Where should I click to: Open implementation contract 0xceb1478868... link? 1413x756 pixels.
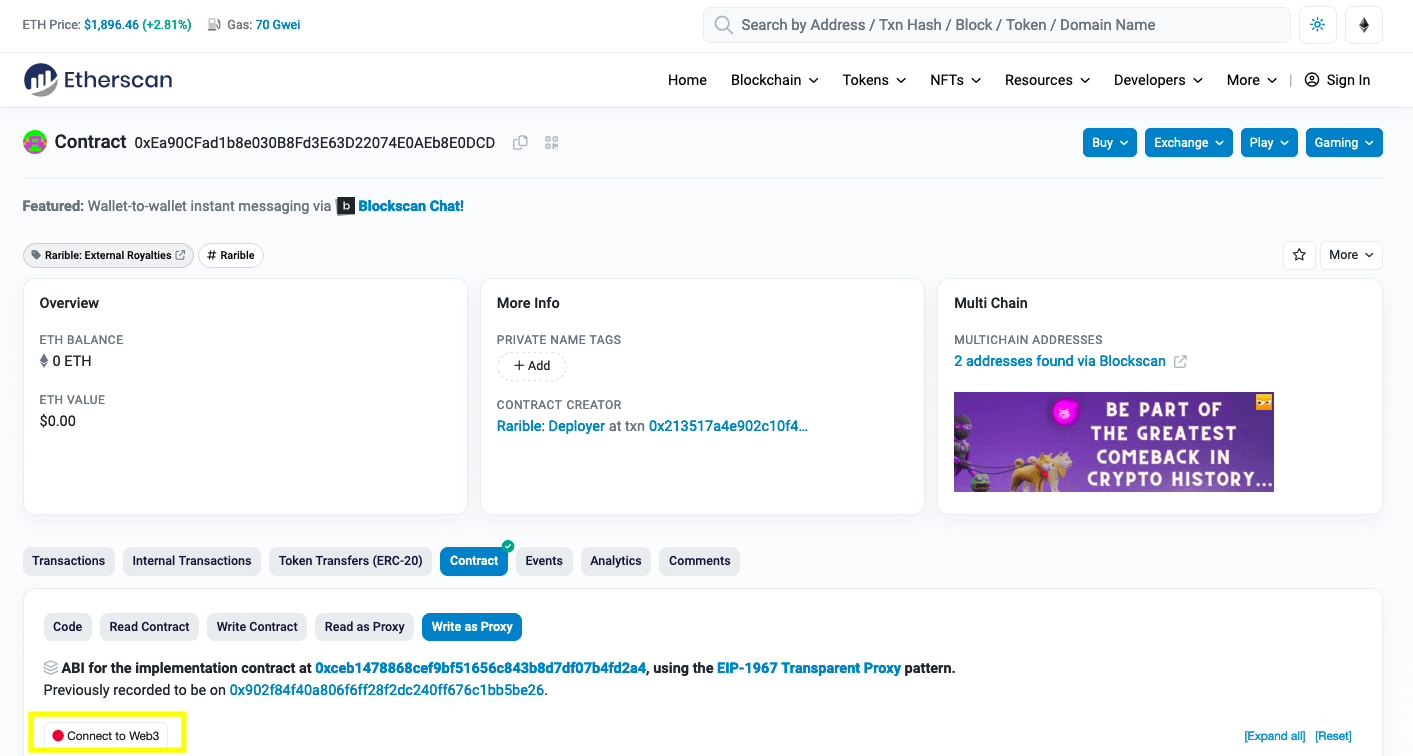(x=481, y=668)
